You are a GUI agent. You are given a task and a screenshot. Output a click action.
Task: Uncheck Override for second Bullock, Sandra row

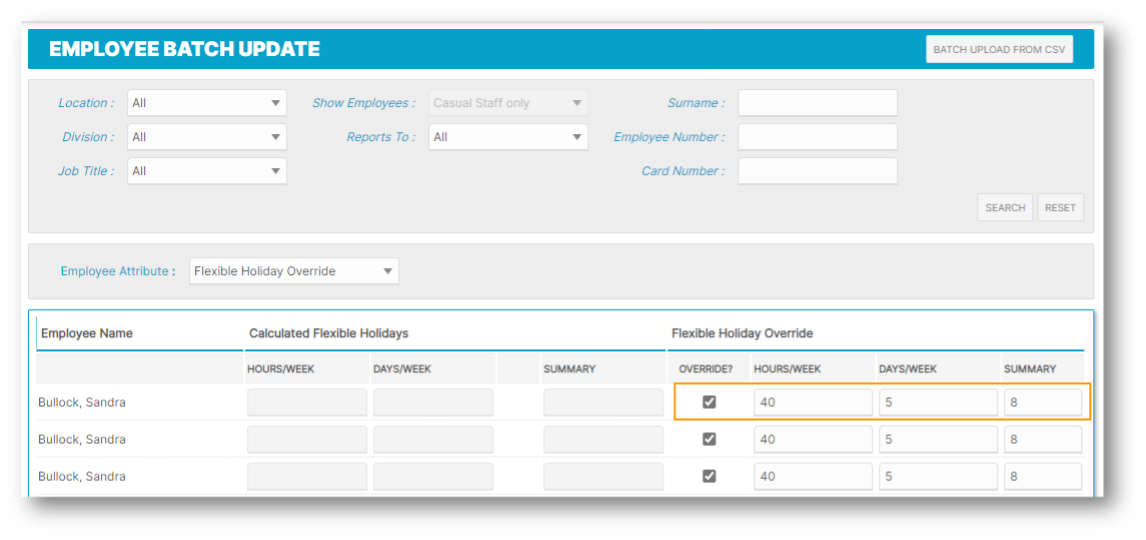click(709, 439)
